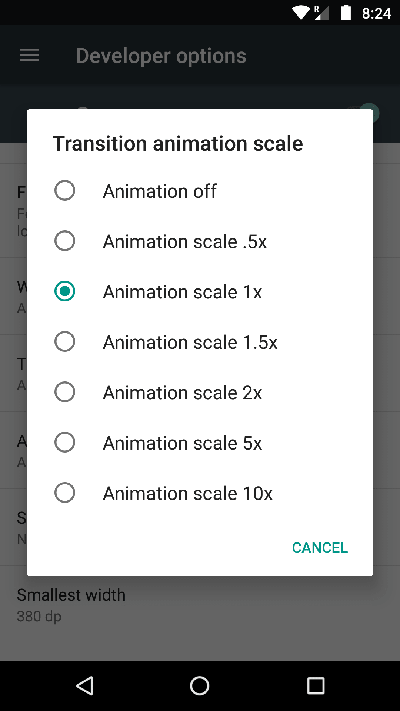Tap the 8:24 clock in status bar

[376, 13]
